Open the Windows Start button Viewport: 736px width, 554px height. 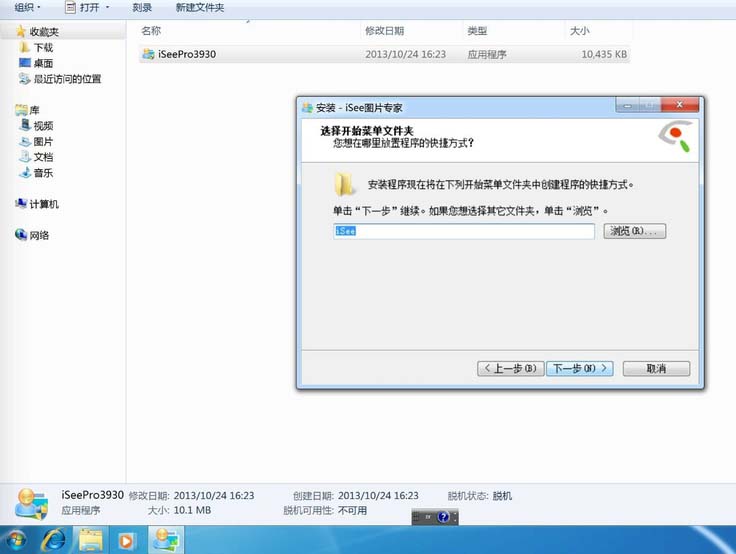pyautogui.click(x=15, y=540)
